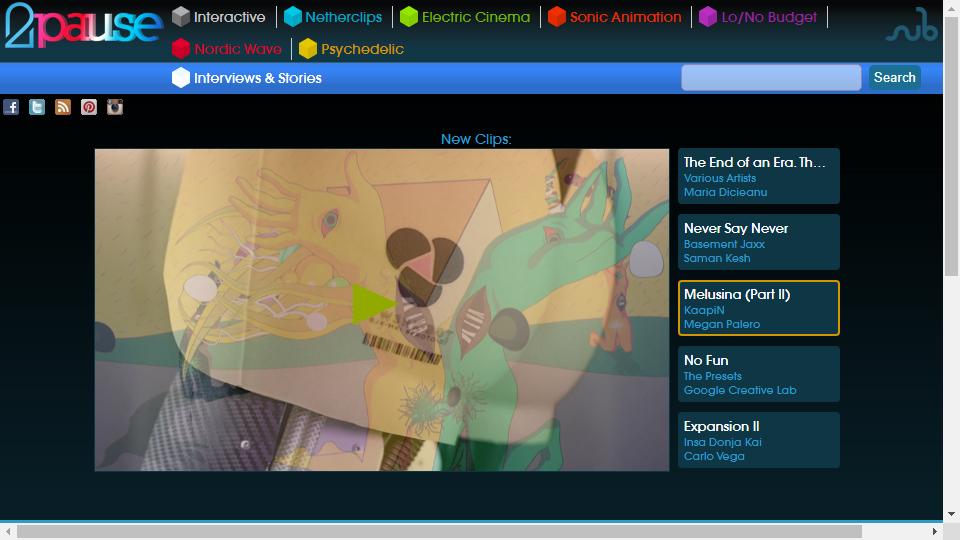The height and width of the screenshot is (540, 960).
Task: Open director Maria Dicieanu link
Action: point(725,192)
